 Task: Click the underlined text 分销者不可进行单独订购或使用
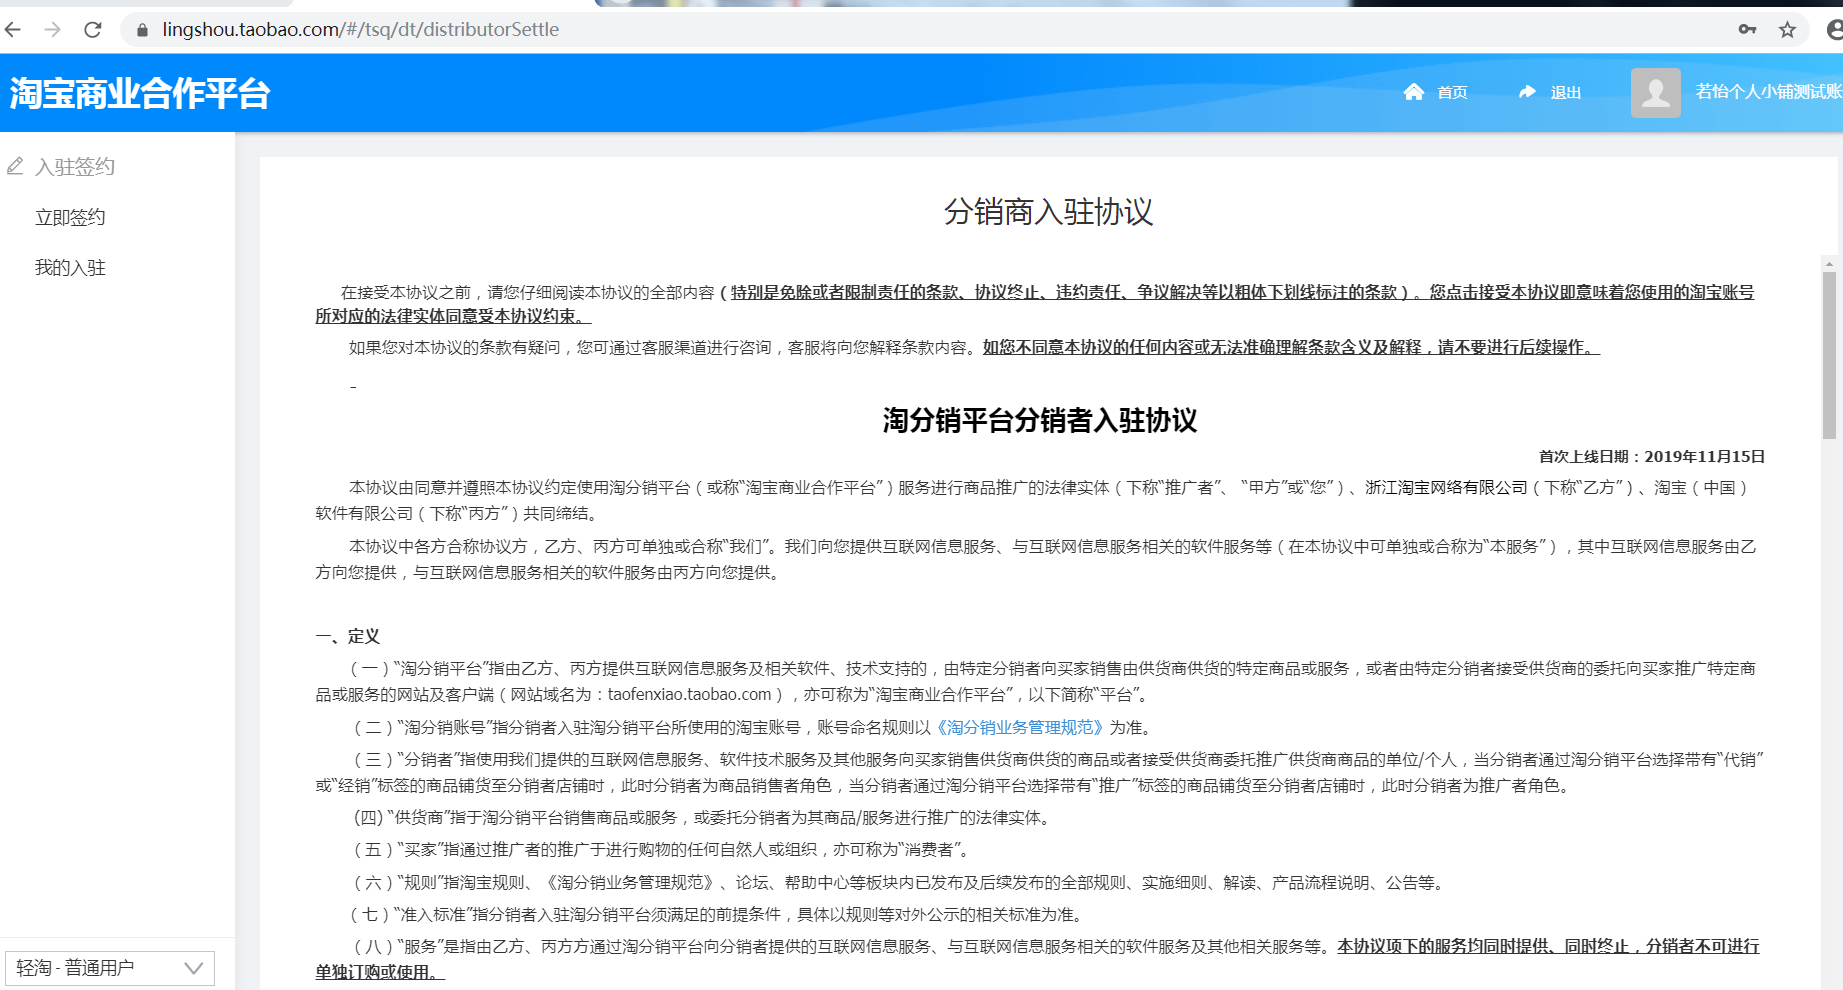(x=1703, y=946)
